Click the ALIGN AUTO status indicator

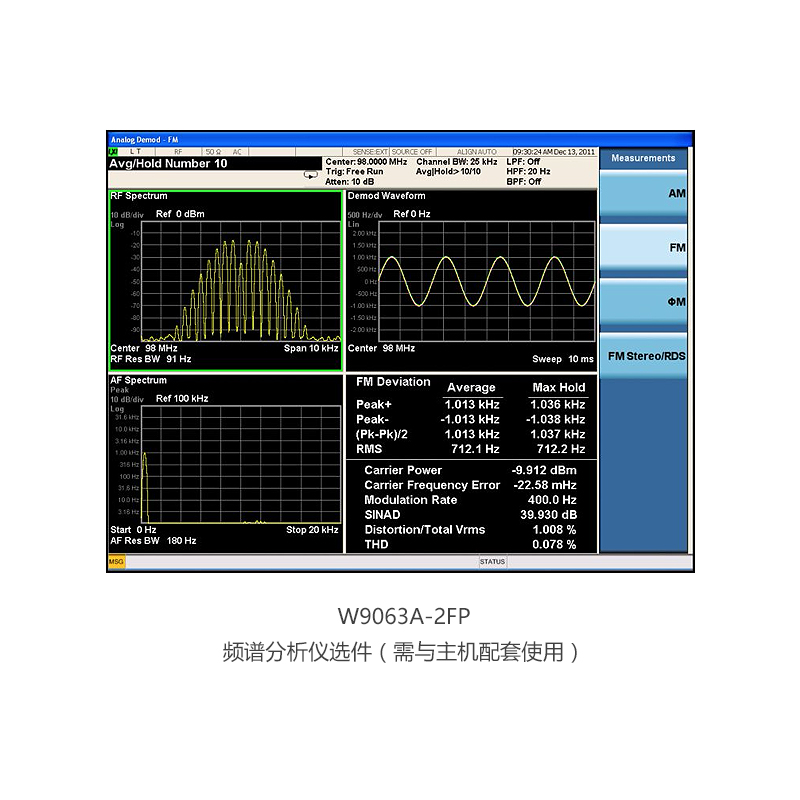tap(477, 152)
